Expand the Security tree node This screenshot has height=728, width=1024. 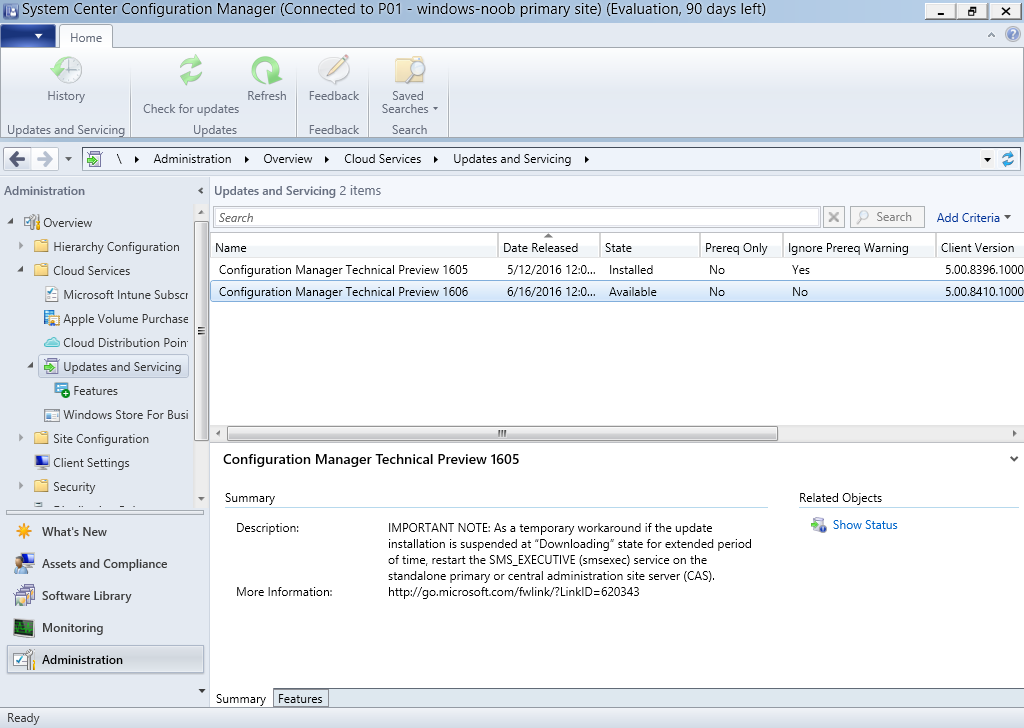coord(21,486)
